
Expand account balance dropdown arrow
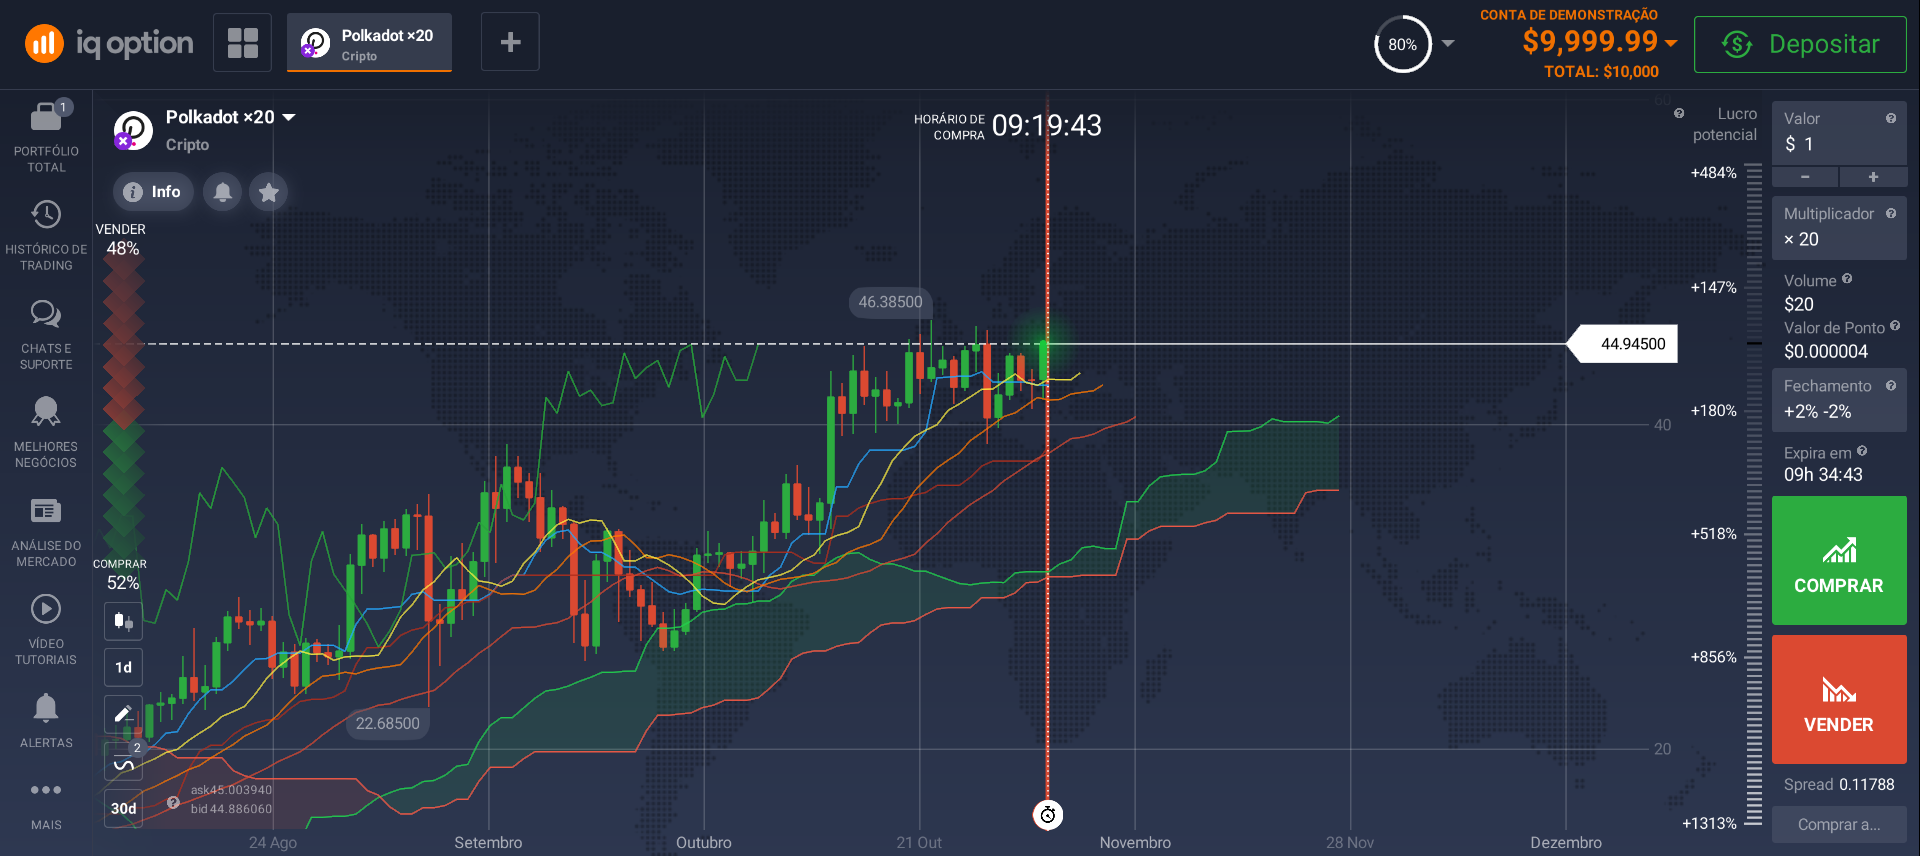pyautogui.click(x=1671, y=43)
